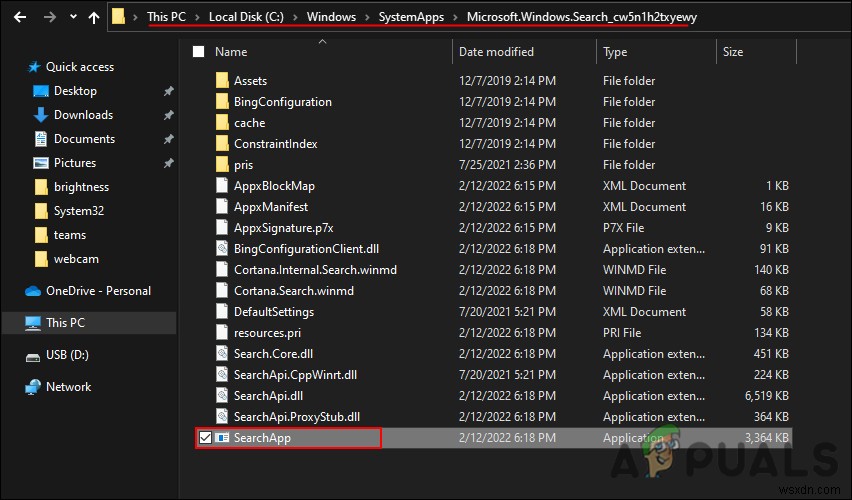Select Windows in the address breadcrumb
Viewport: 852px width, 500px height.
pyautogui.click(x=331, y=17)
